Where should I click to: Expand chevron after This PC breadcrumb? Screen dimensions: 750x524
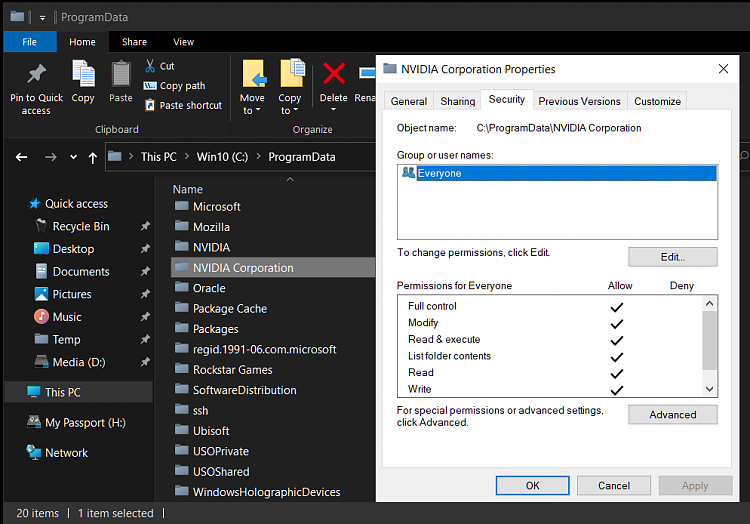point(187,156)
